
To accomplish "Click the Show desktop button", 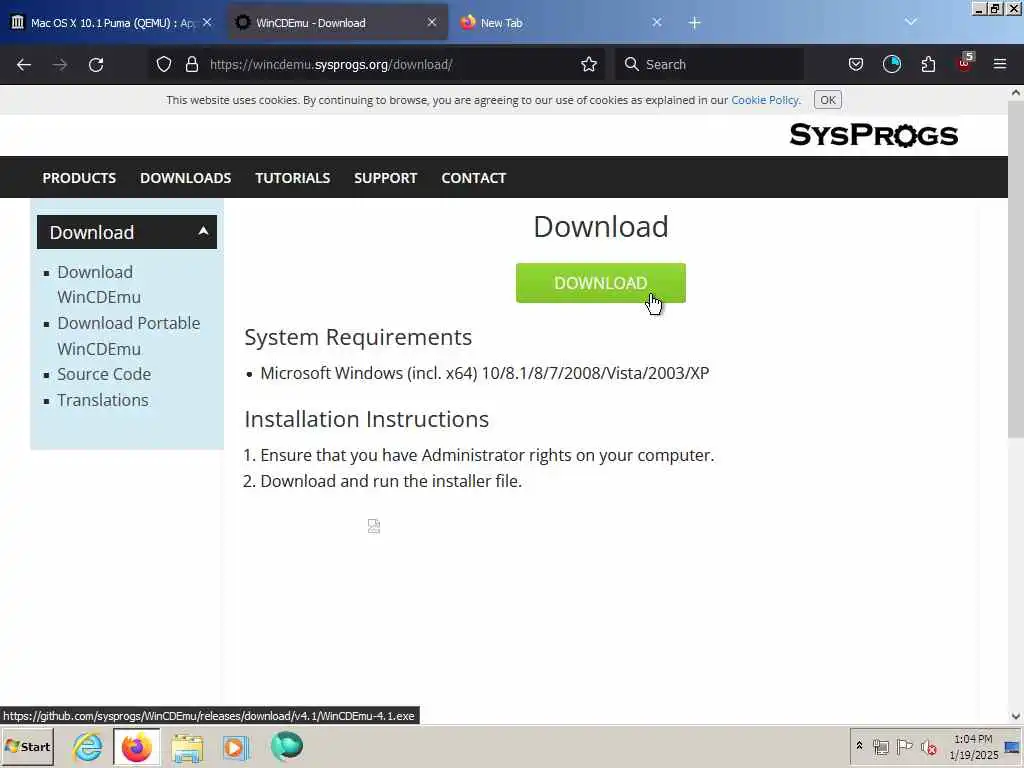I will point(1013,746).
